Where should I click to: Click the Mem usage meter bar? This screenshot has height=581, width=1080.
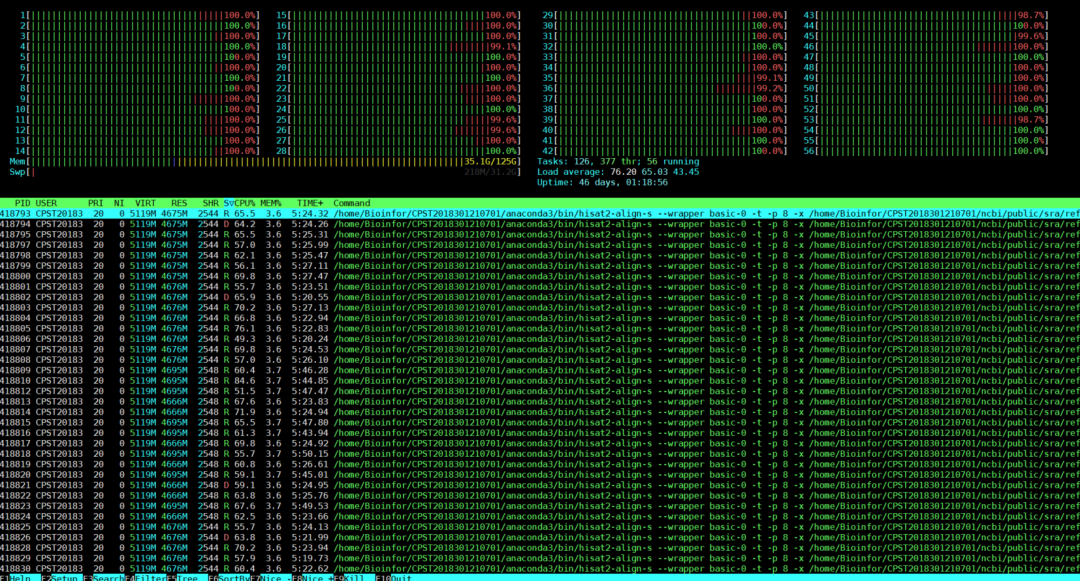coord(265,162)
